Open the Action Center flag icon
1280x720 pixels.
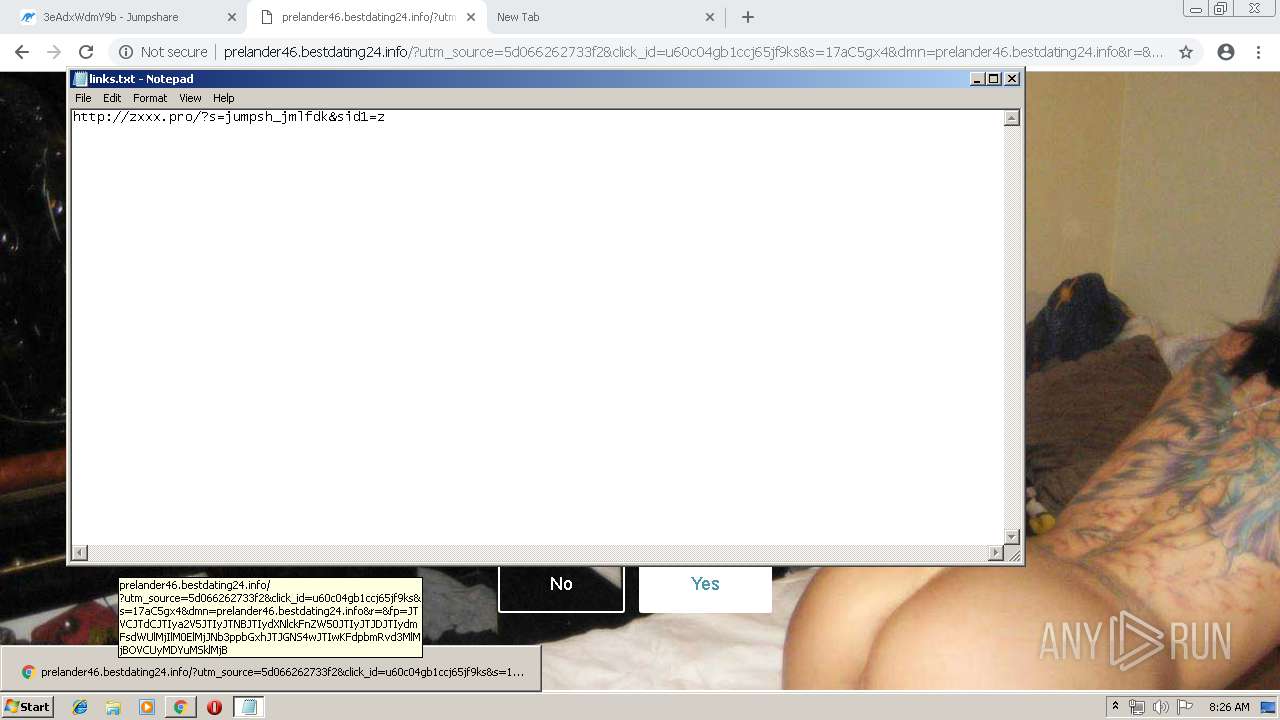pos(1185,707)
